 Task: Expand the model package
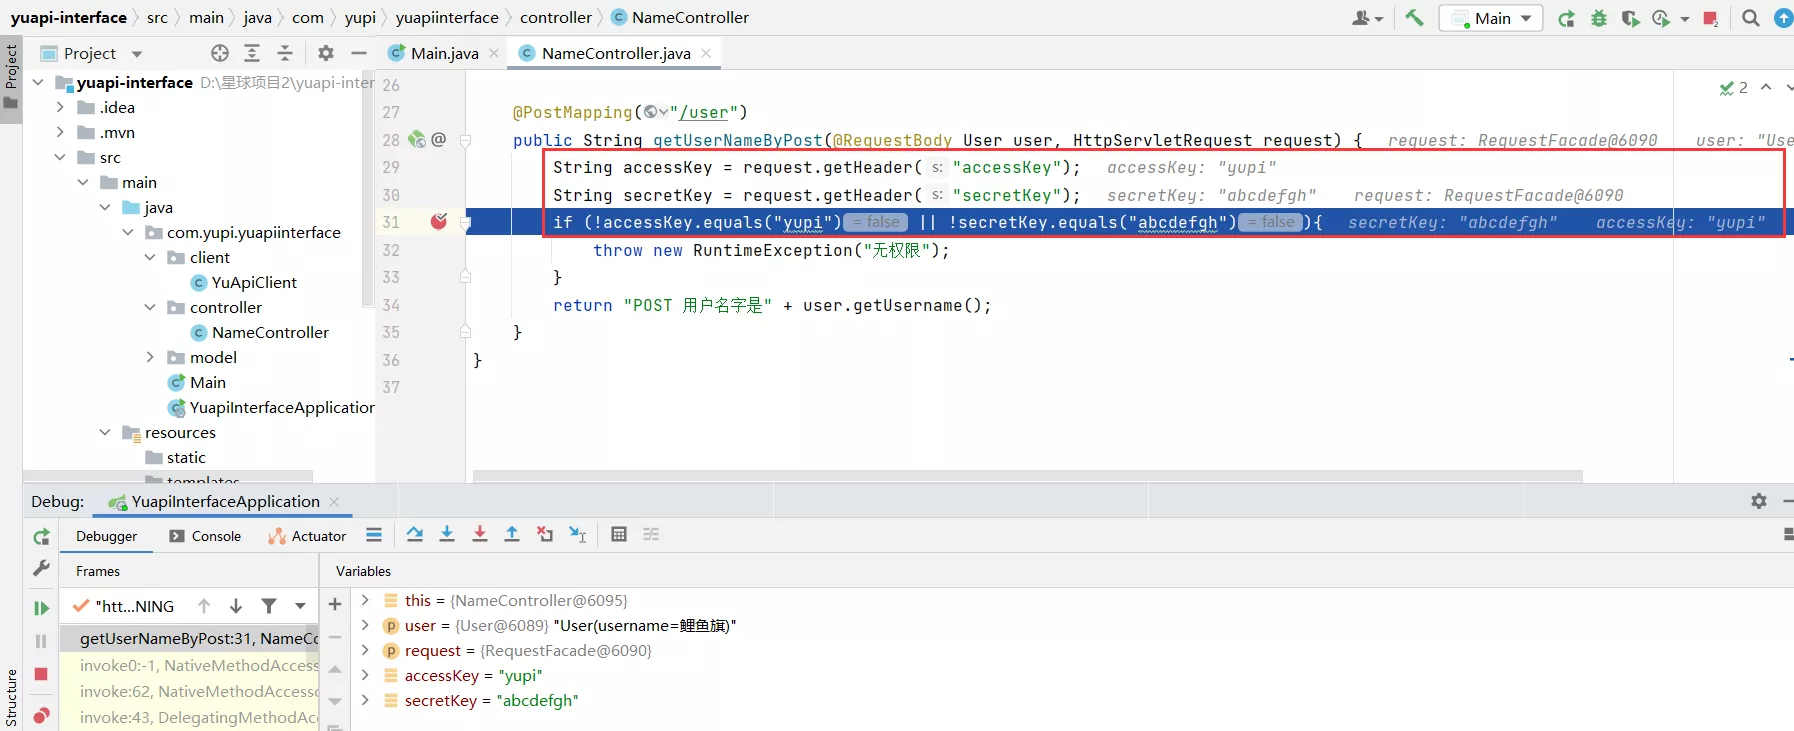pos(150,357)
